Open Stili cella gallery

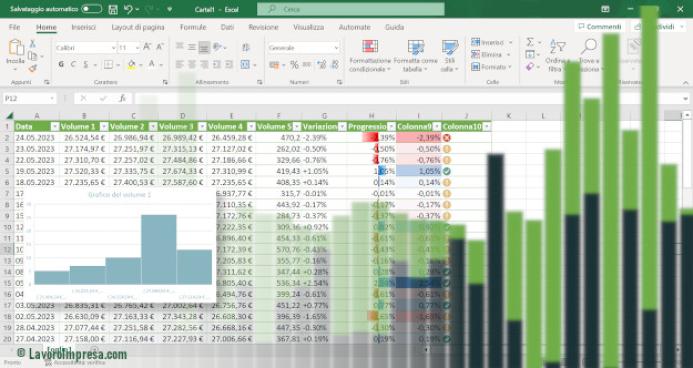(x=450, y=56)
